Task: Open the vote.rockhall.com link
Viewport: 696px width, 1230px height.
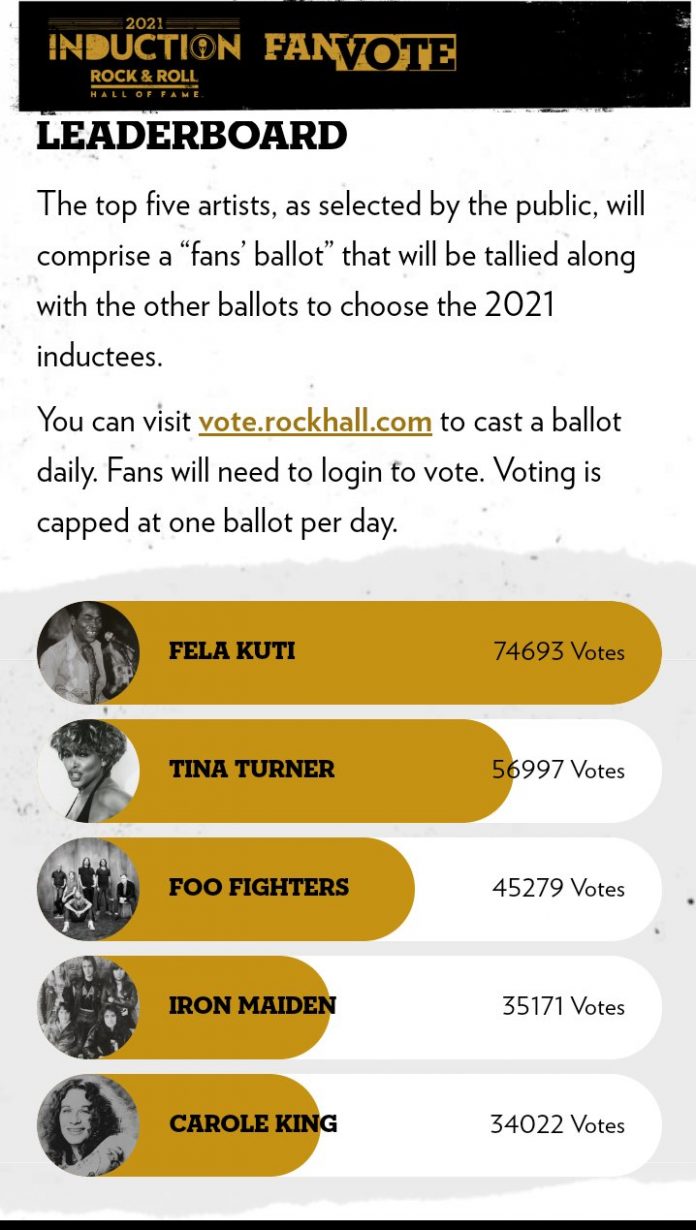Action: point(315,421)
